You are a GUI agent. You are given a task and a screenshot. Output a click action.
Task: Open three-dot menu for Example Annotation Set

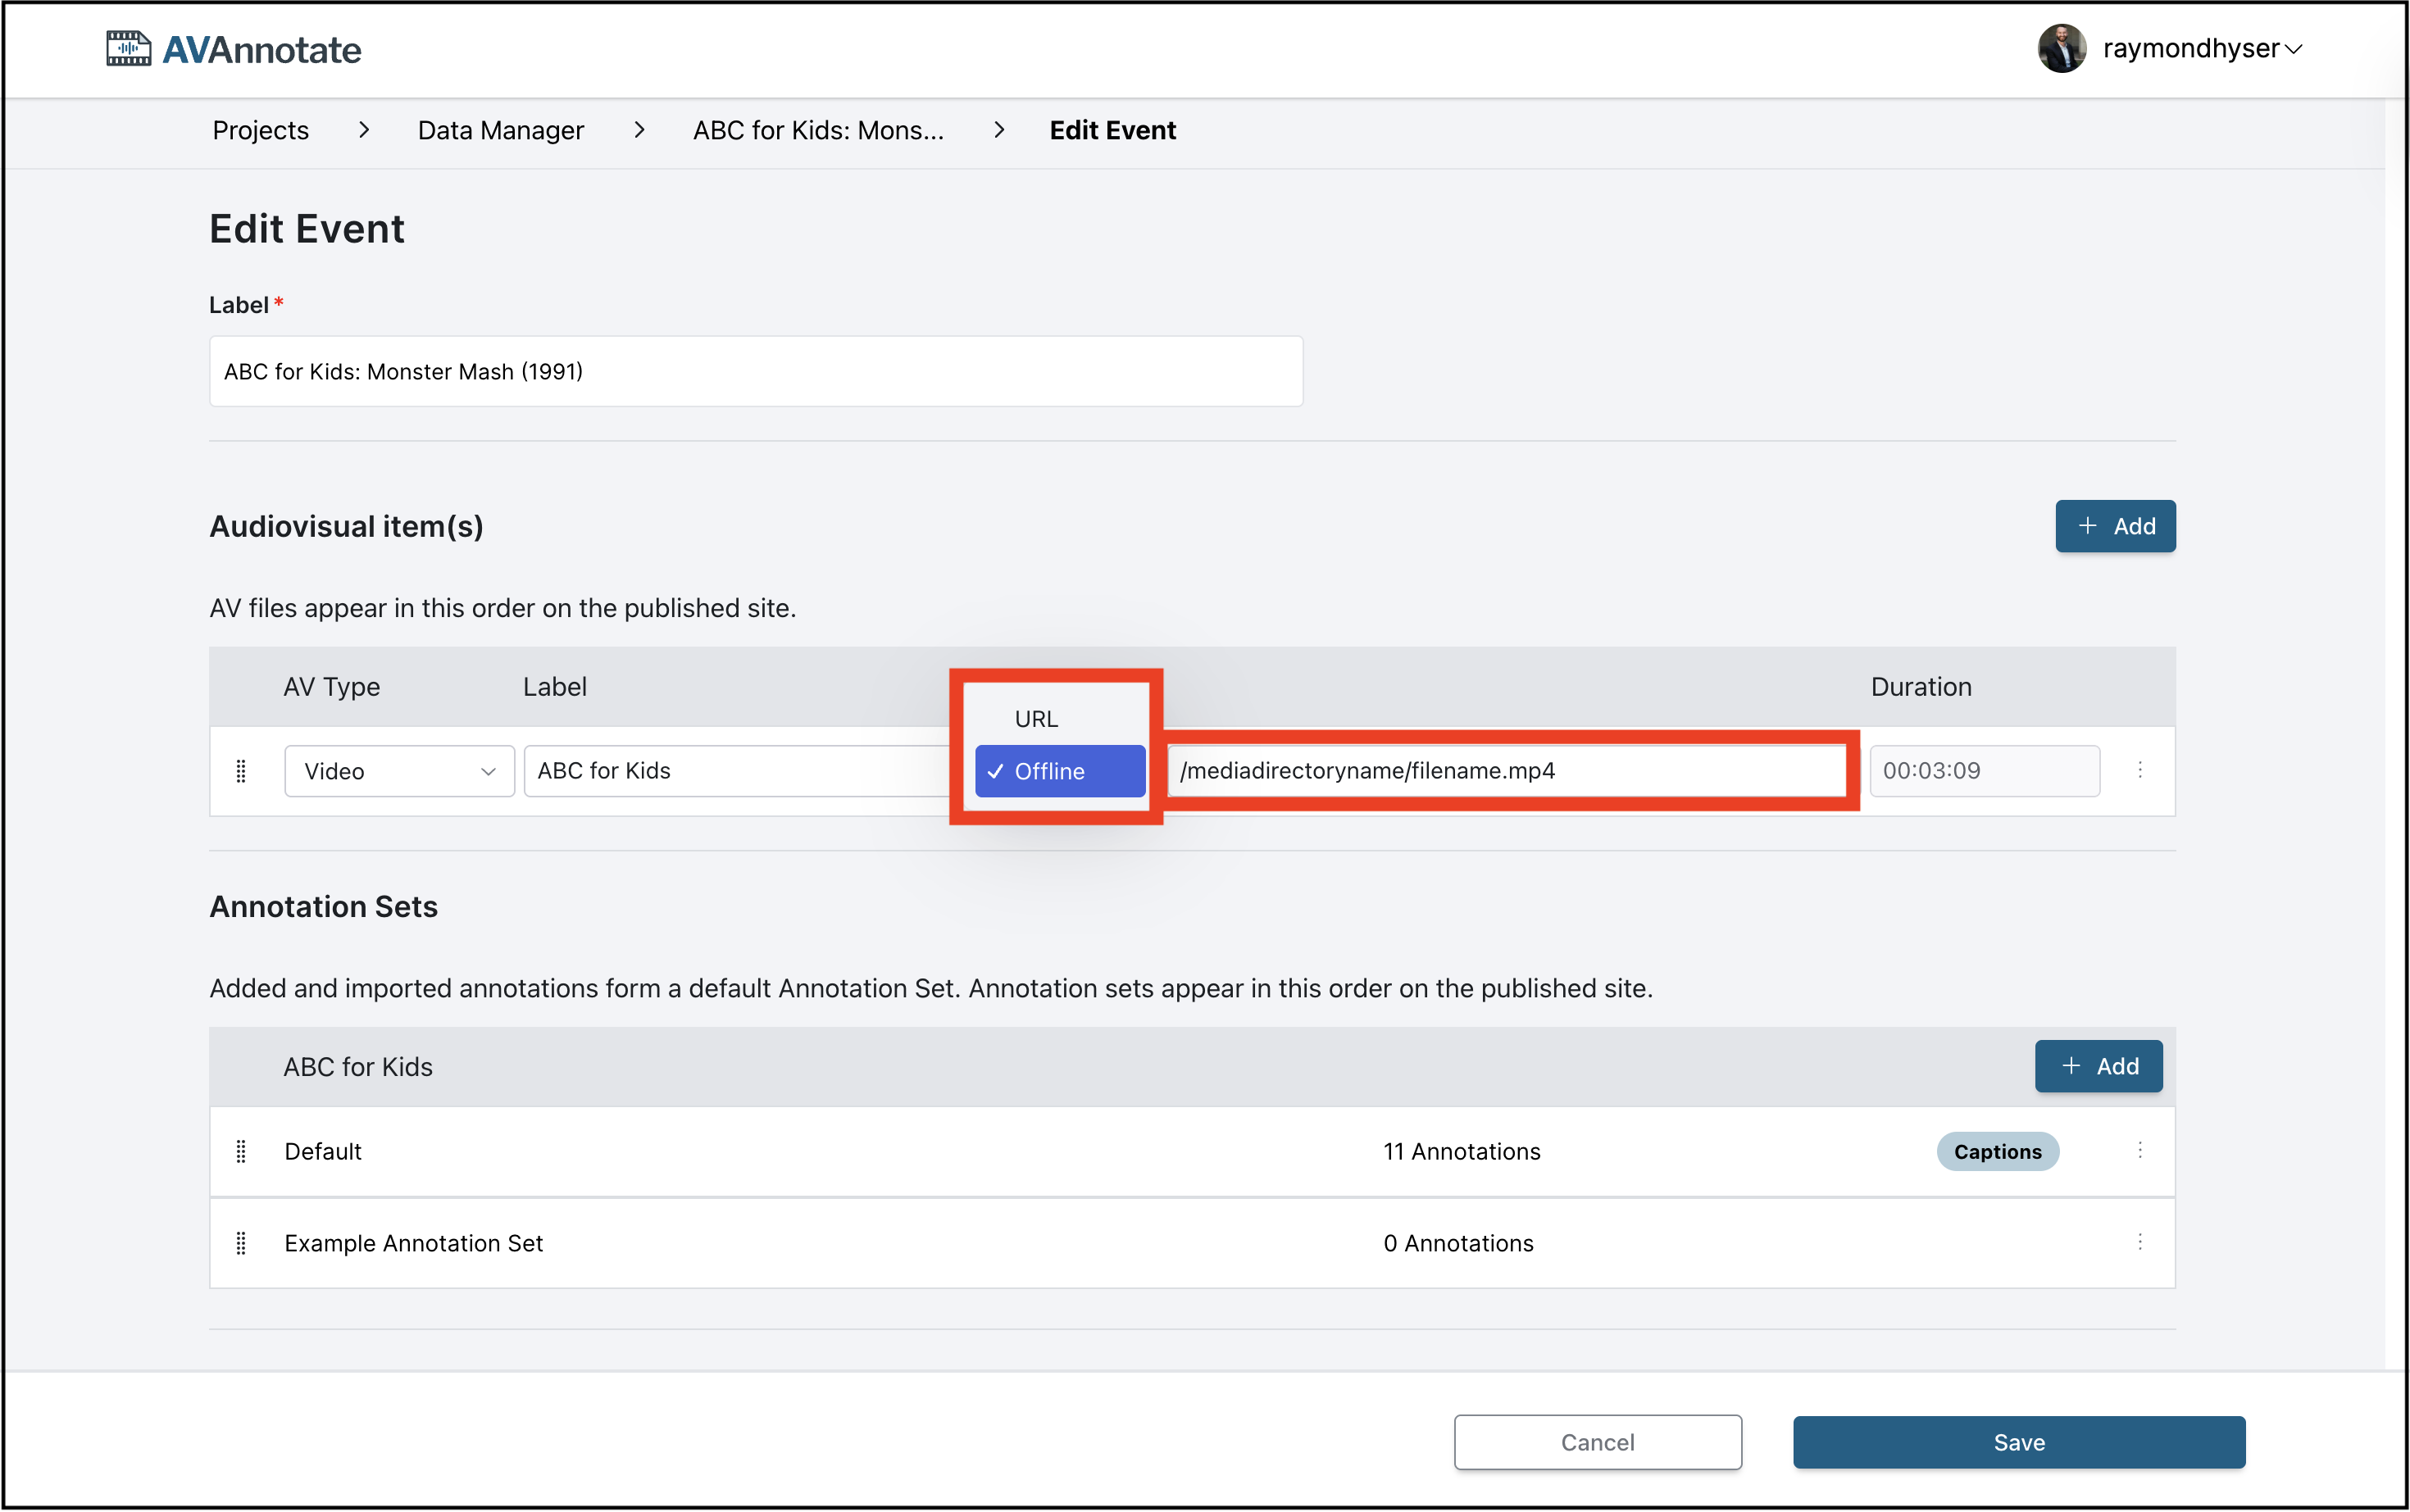pyautogui.click(x=2140, y=1242)
